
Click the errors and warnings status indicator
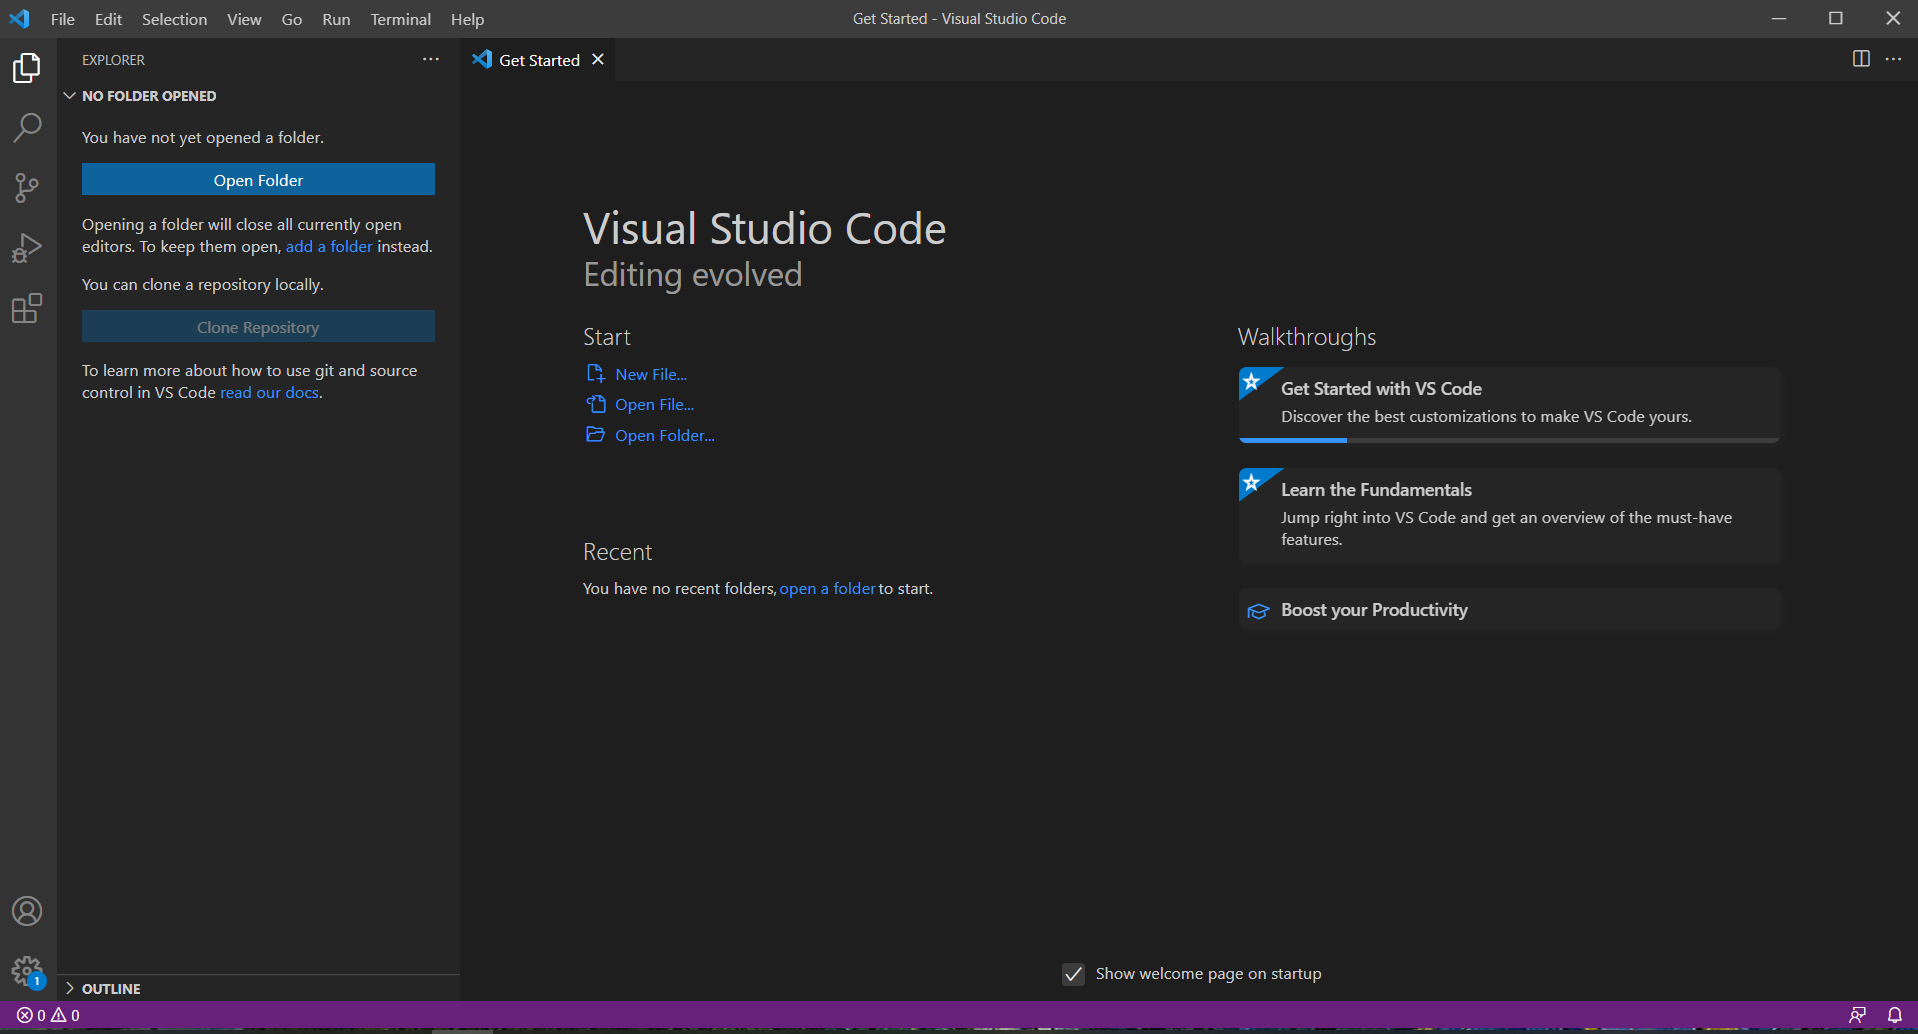(48, 1015)
